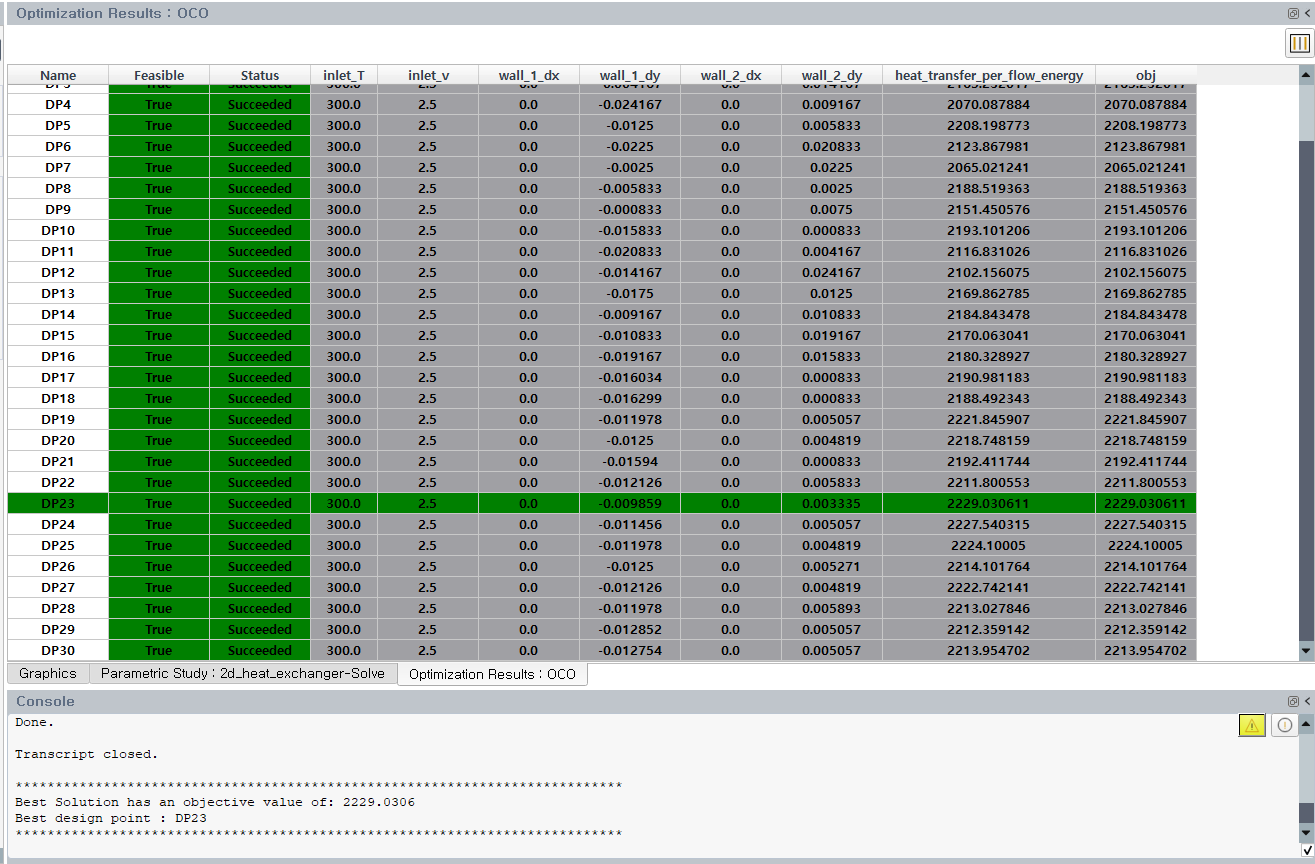Click console line 'Best Solution has an objective value'

coord(215,802)
